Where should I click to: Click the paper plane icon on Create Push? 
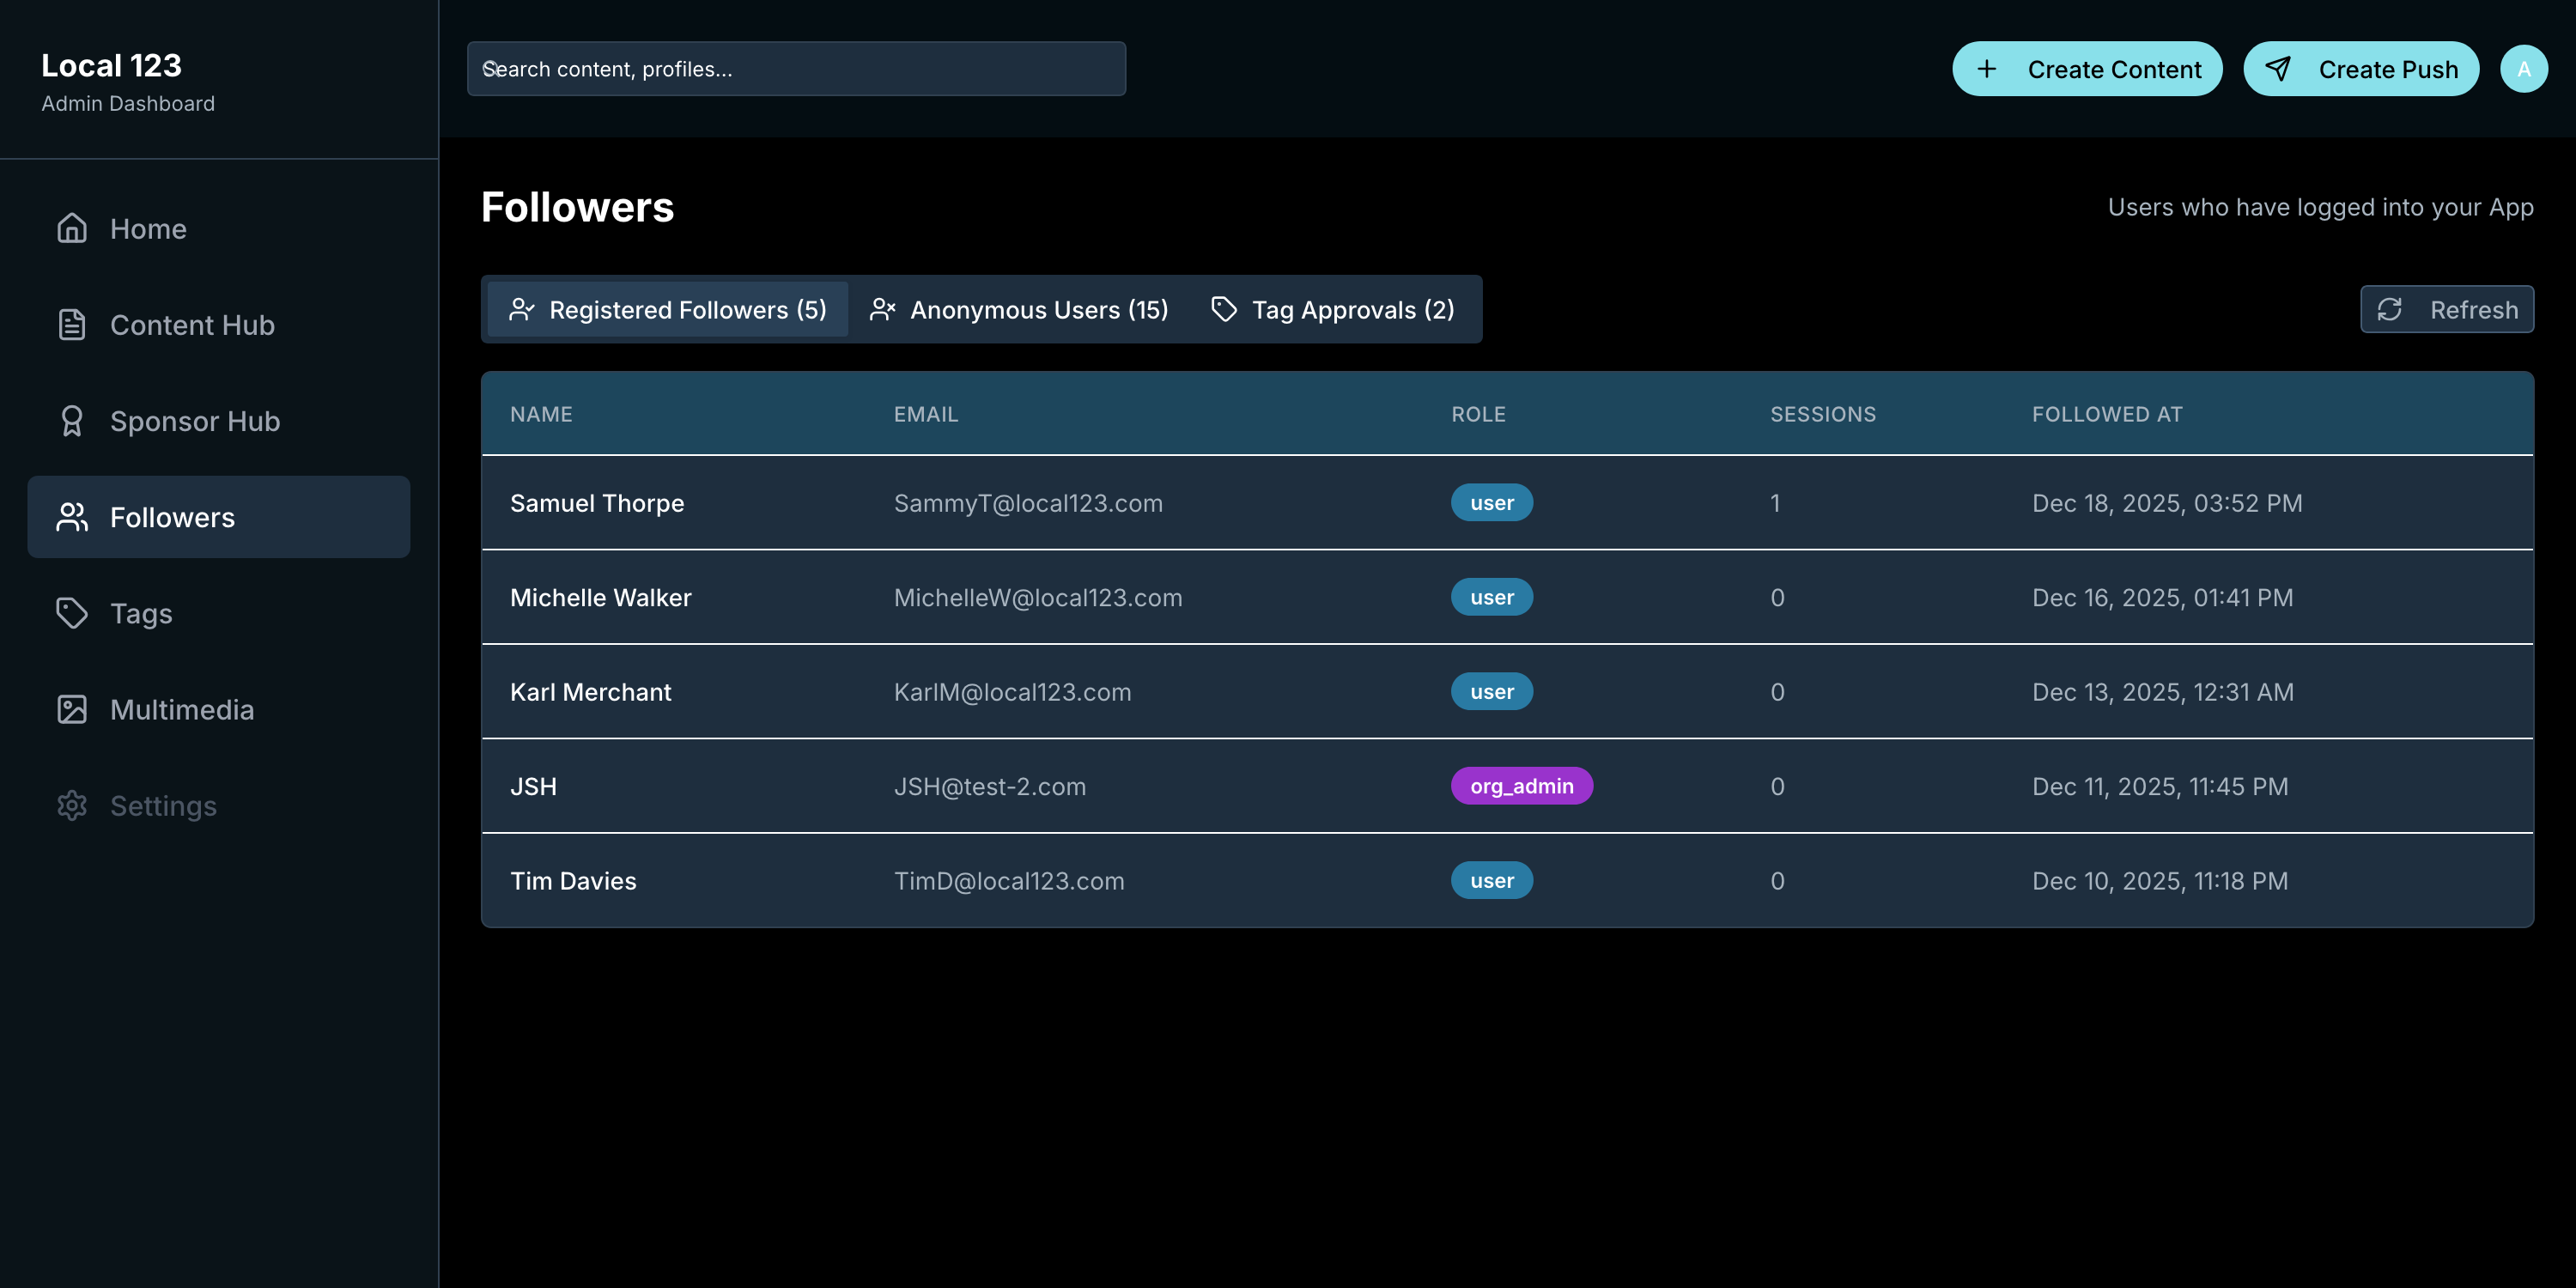2278,69
